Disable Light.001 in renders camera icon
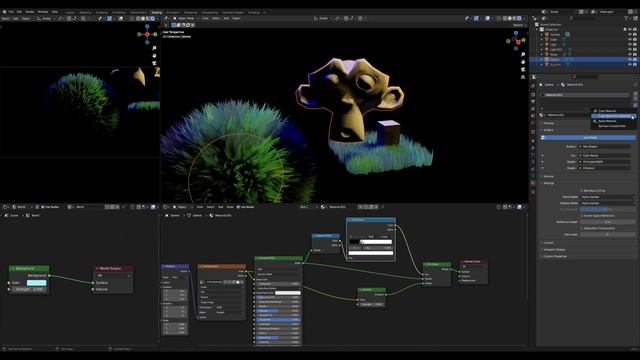The height and width of the screenshot is (360, 640). click(x=635, y=49)
